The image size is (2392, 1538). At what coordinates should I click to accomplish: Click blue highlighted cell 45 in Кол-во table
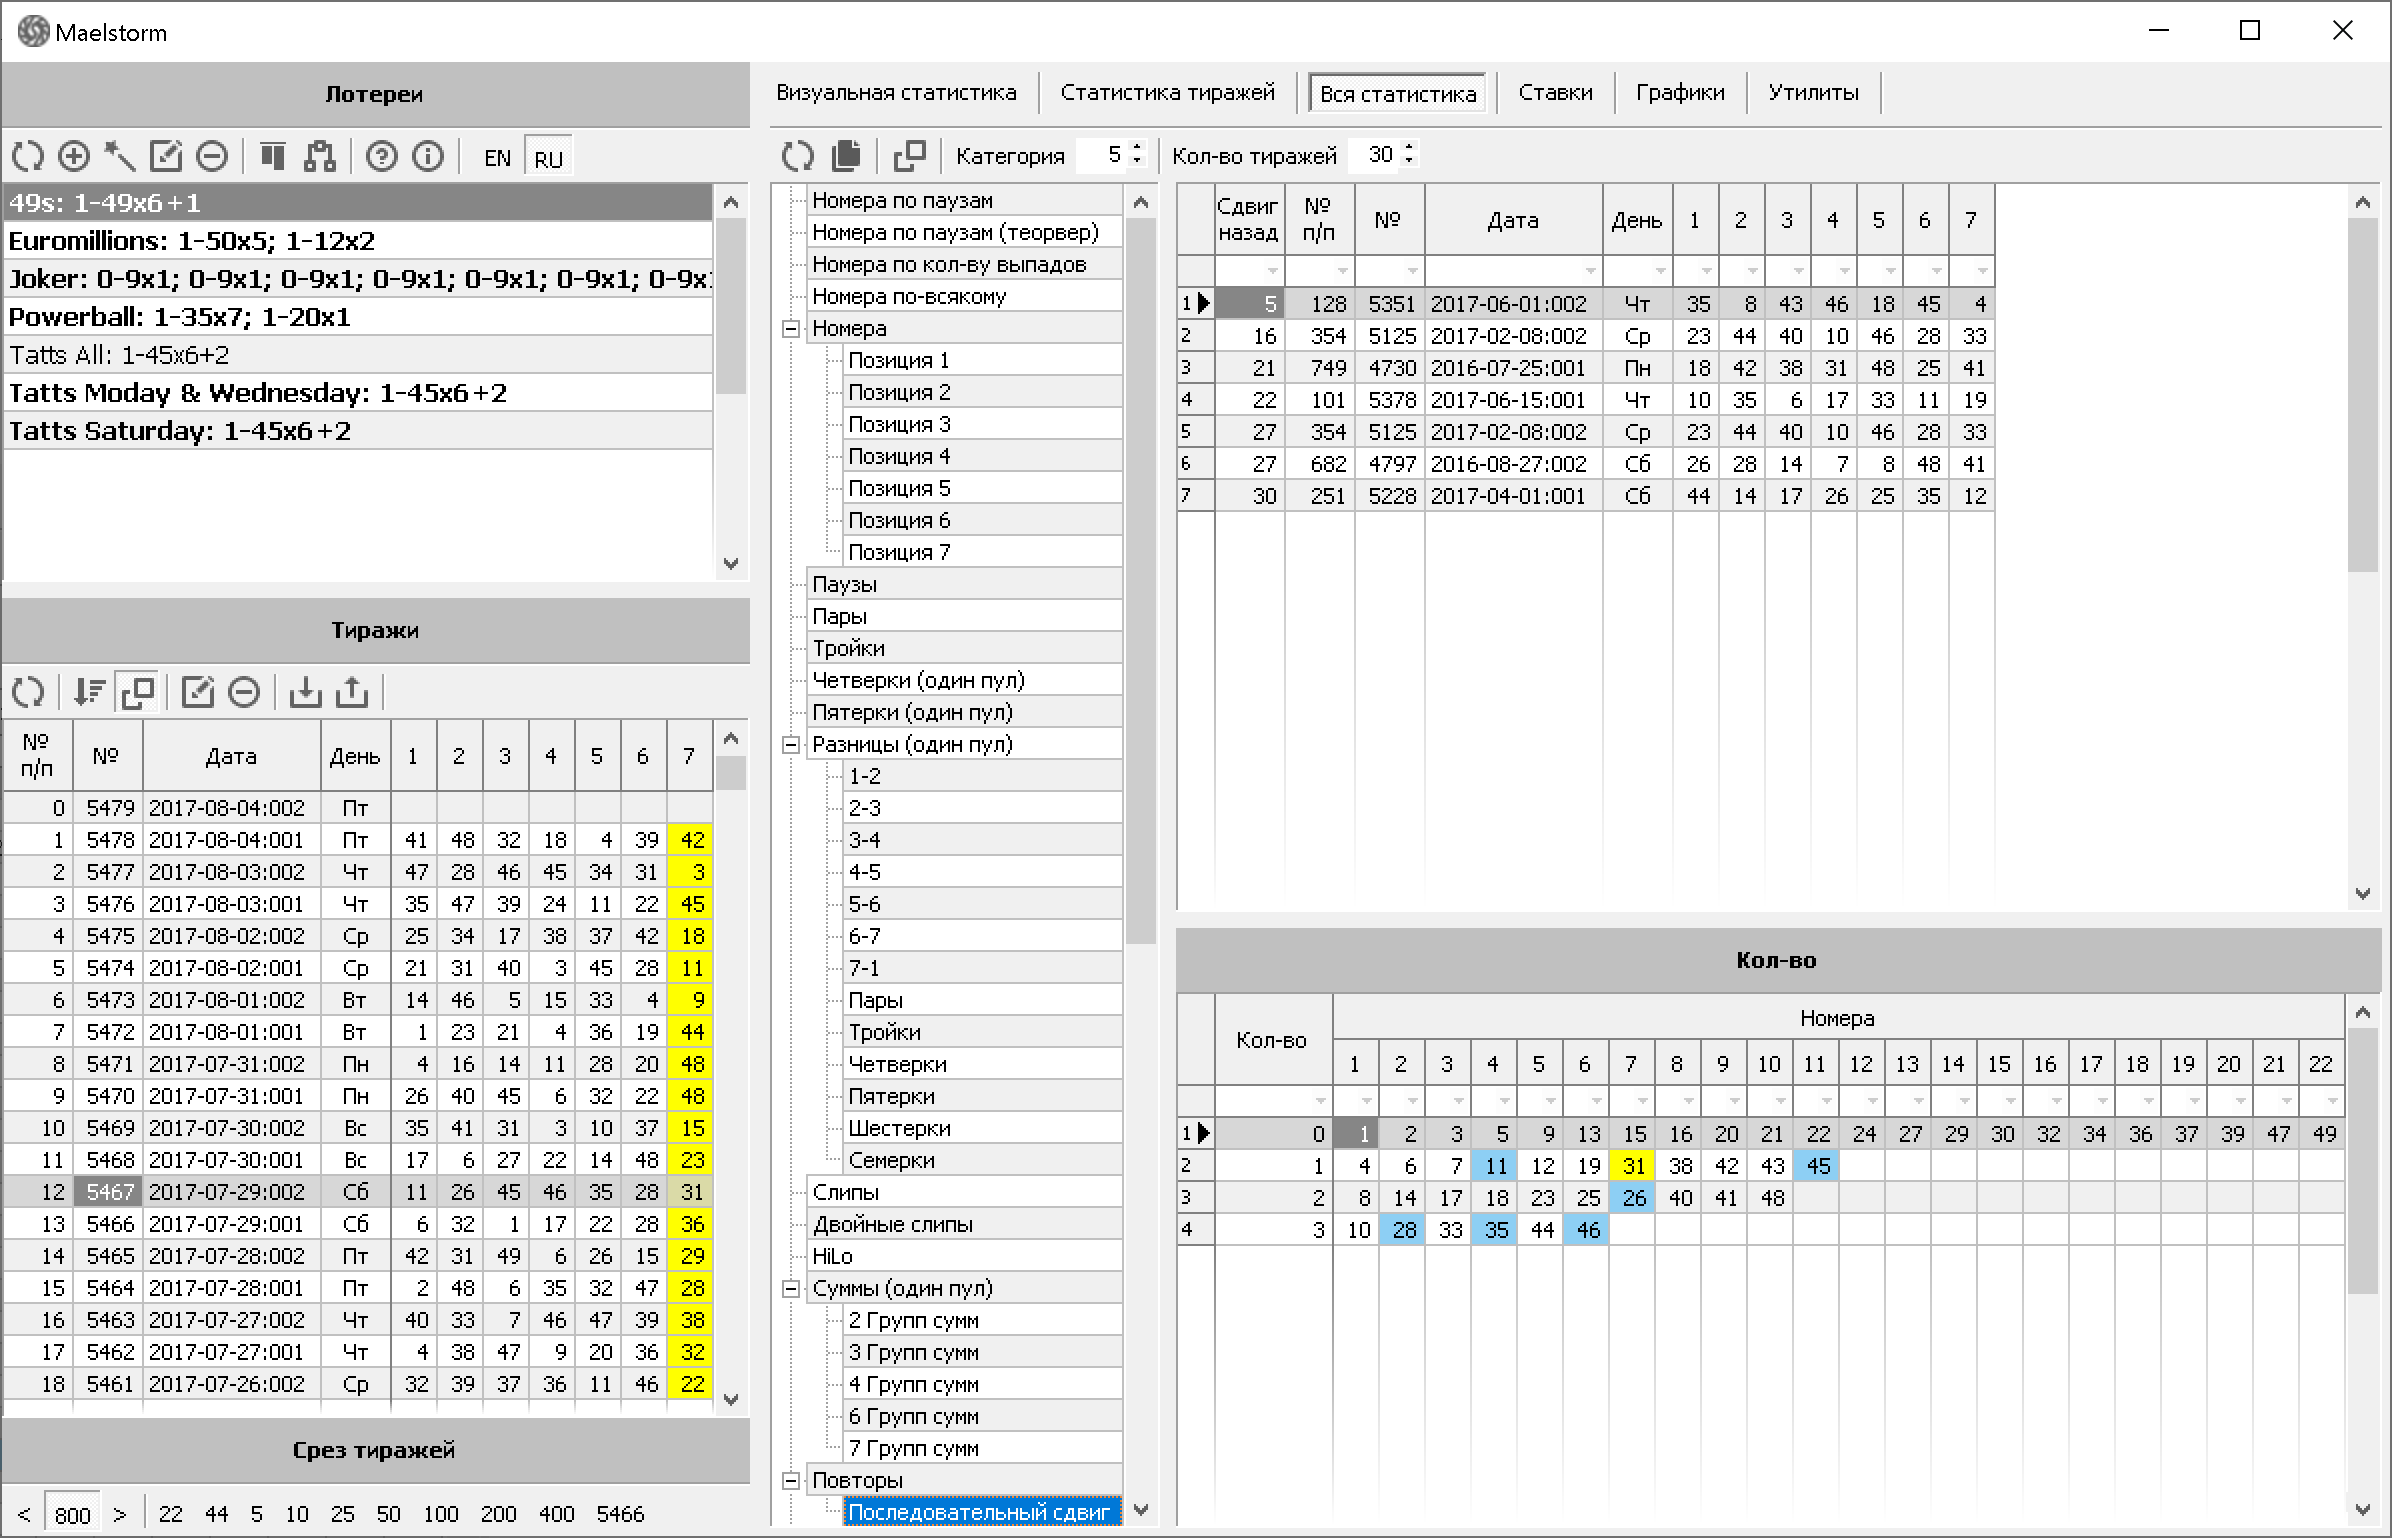1818,1166
